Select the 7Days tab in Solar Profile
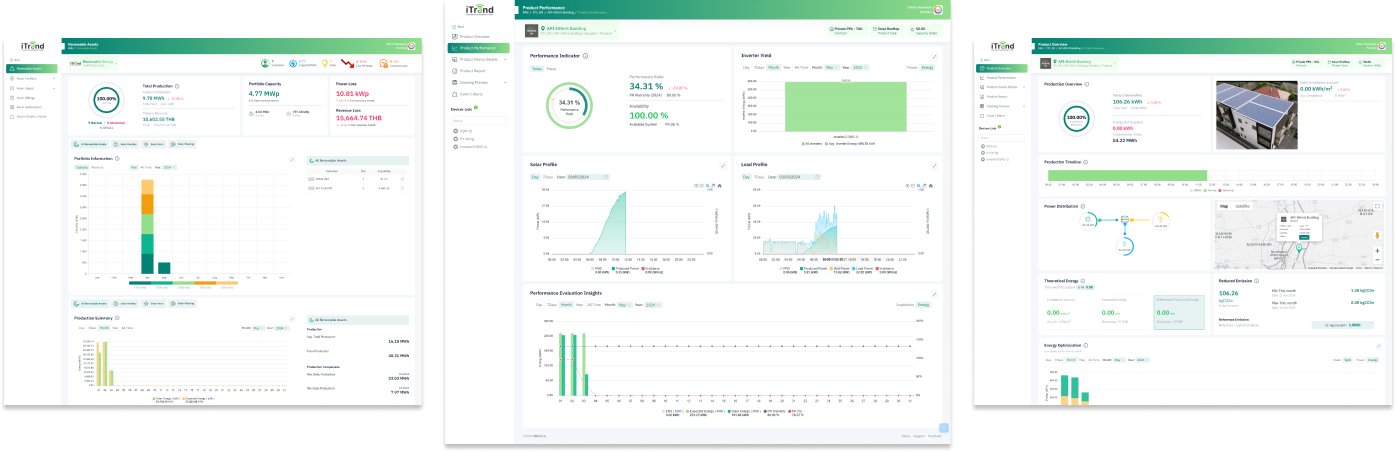Image resolution: width=1397 pixels, height=452 pixels. pyautogui.click(x=548, y=176)
